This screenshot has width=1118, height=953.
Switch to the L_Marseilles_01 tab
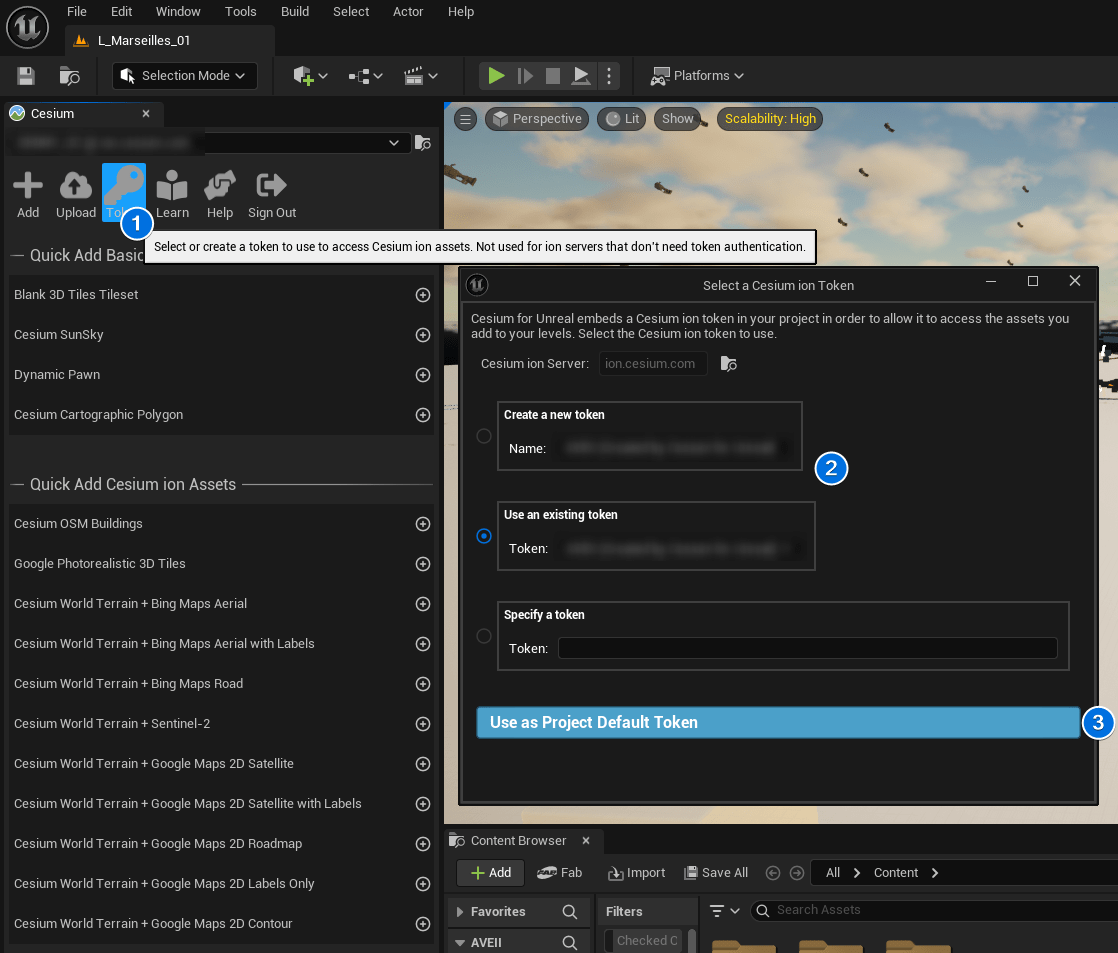coord(144,41)
